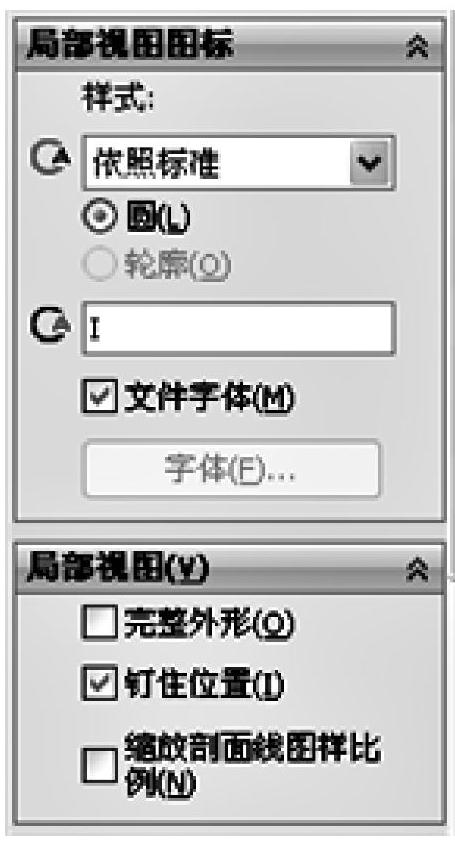Collapse the 局部视图(V) section chevron
The image size is (455, 842).
point(417,571)
